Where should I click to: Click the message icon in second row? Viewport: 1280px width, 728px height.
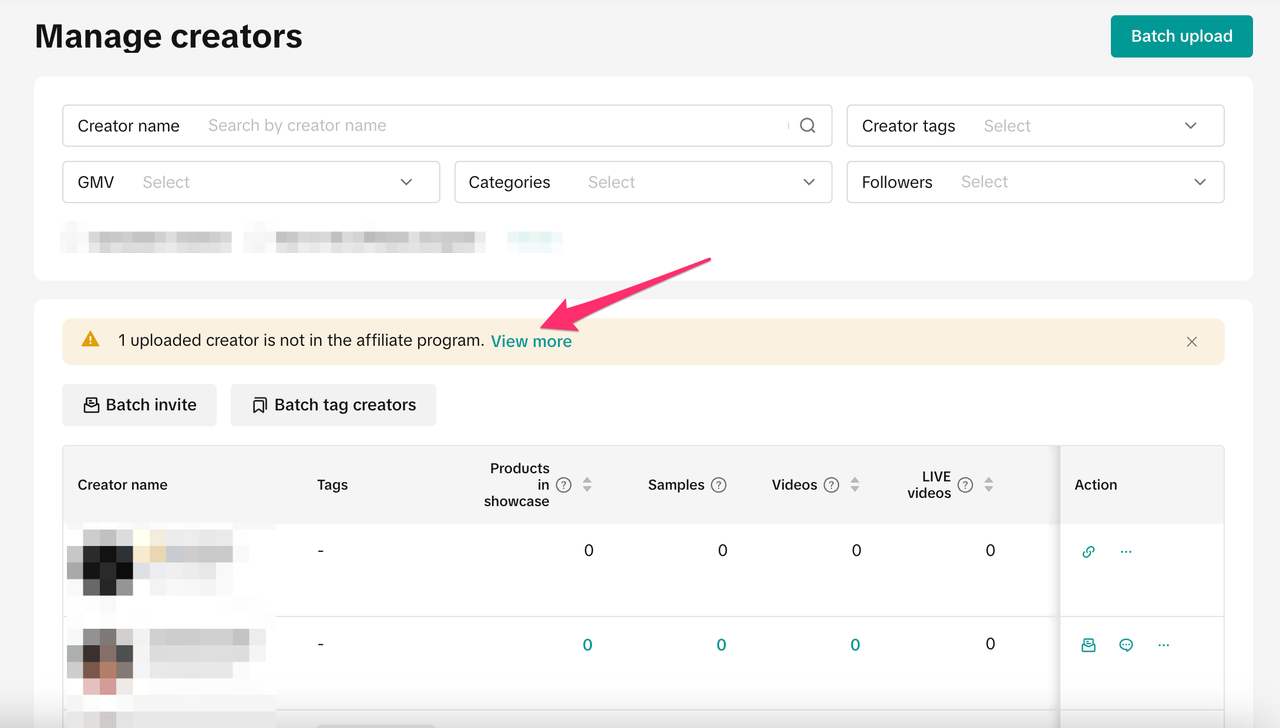point(1126,645)
